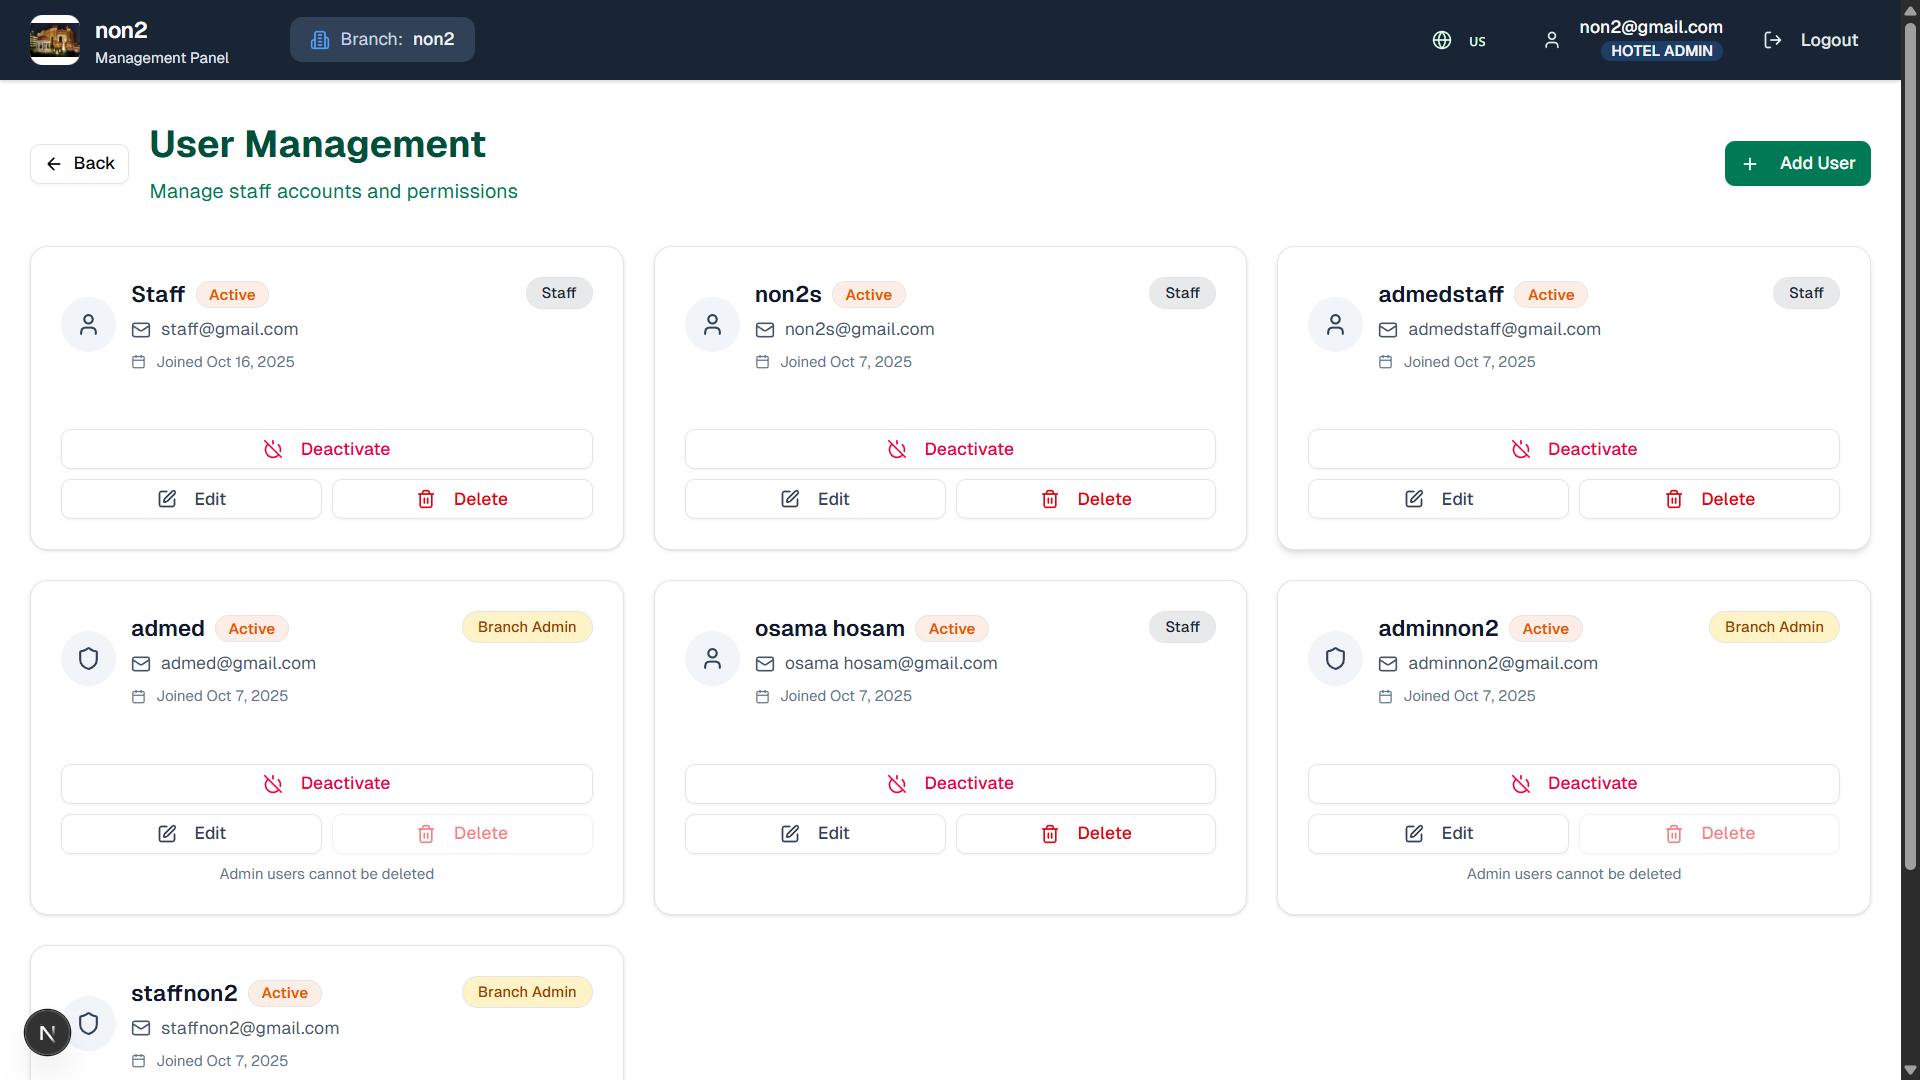Deactivate the non2s user account
The image size is (1920, 1080).
[x=949, y=449]
